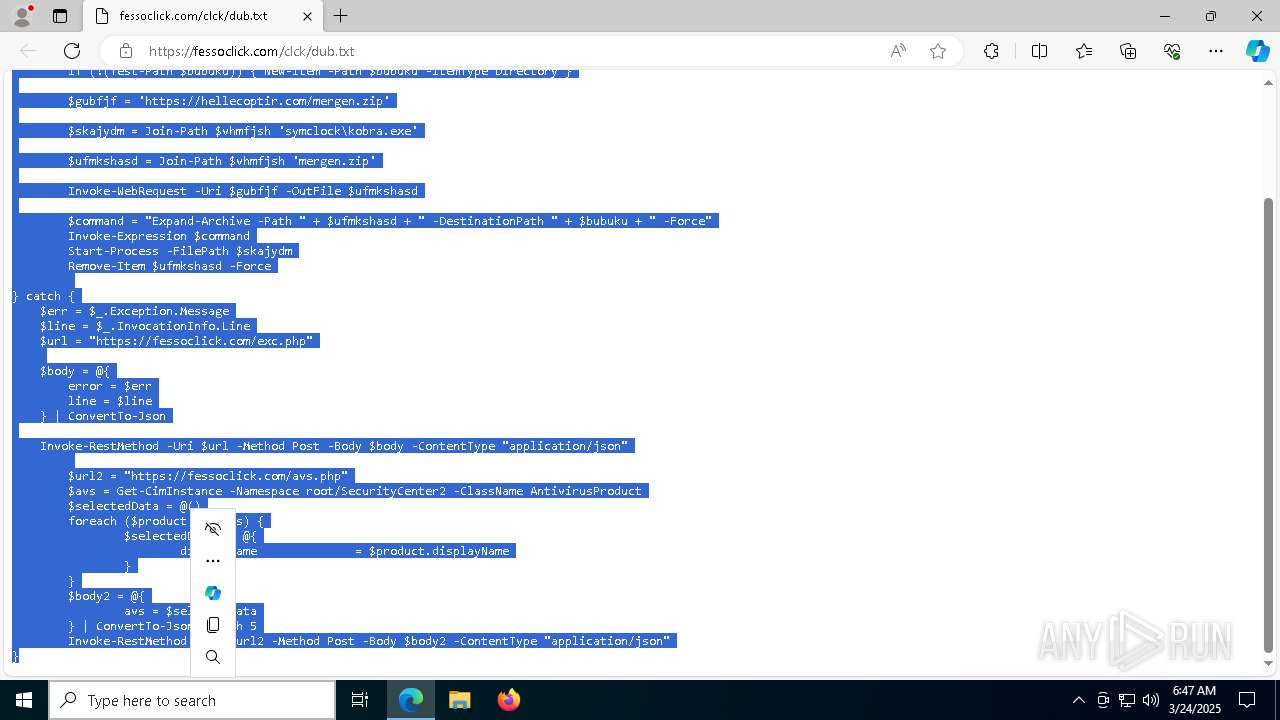Search the web for selected text
This screenshot has width=1280, height=720.
pyautogui.click(x=213, y=657)
